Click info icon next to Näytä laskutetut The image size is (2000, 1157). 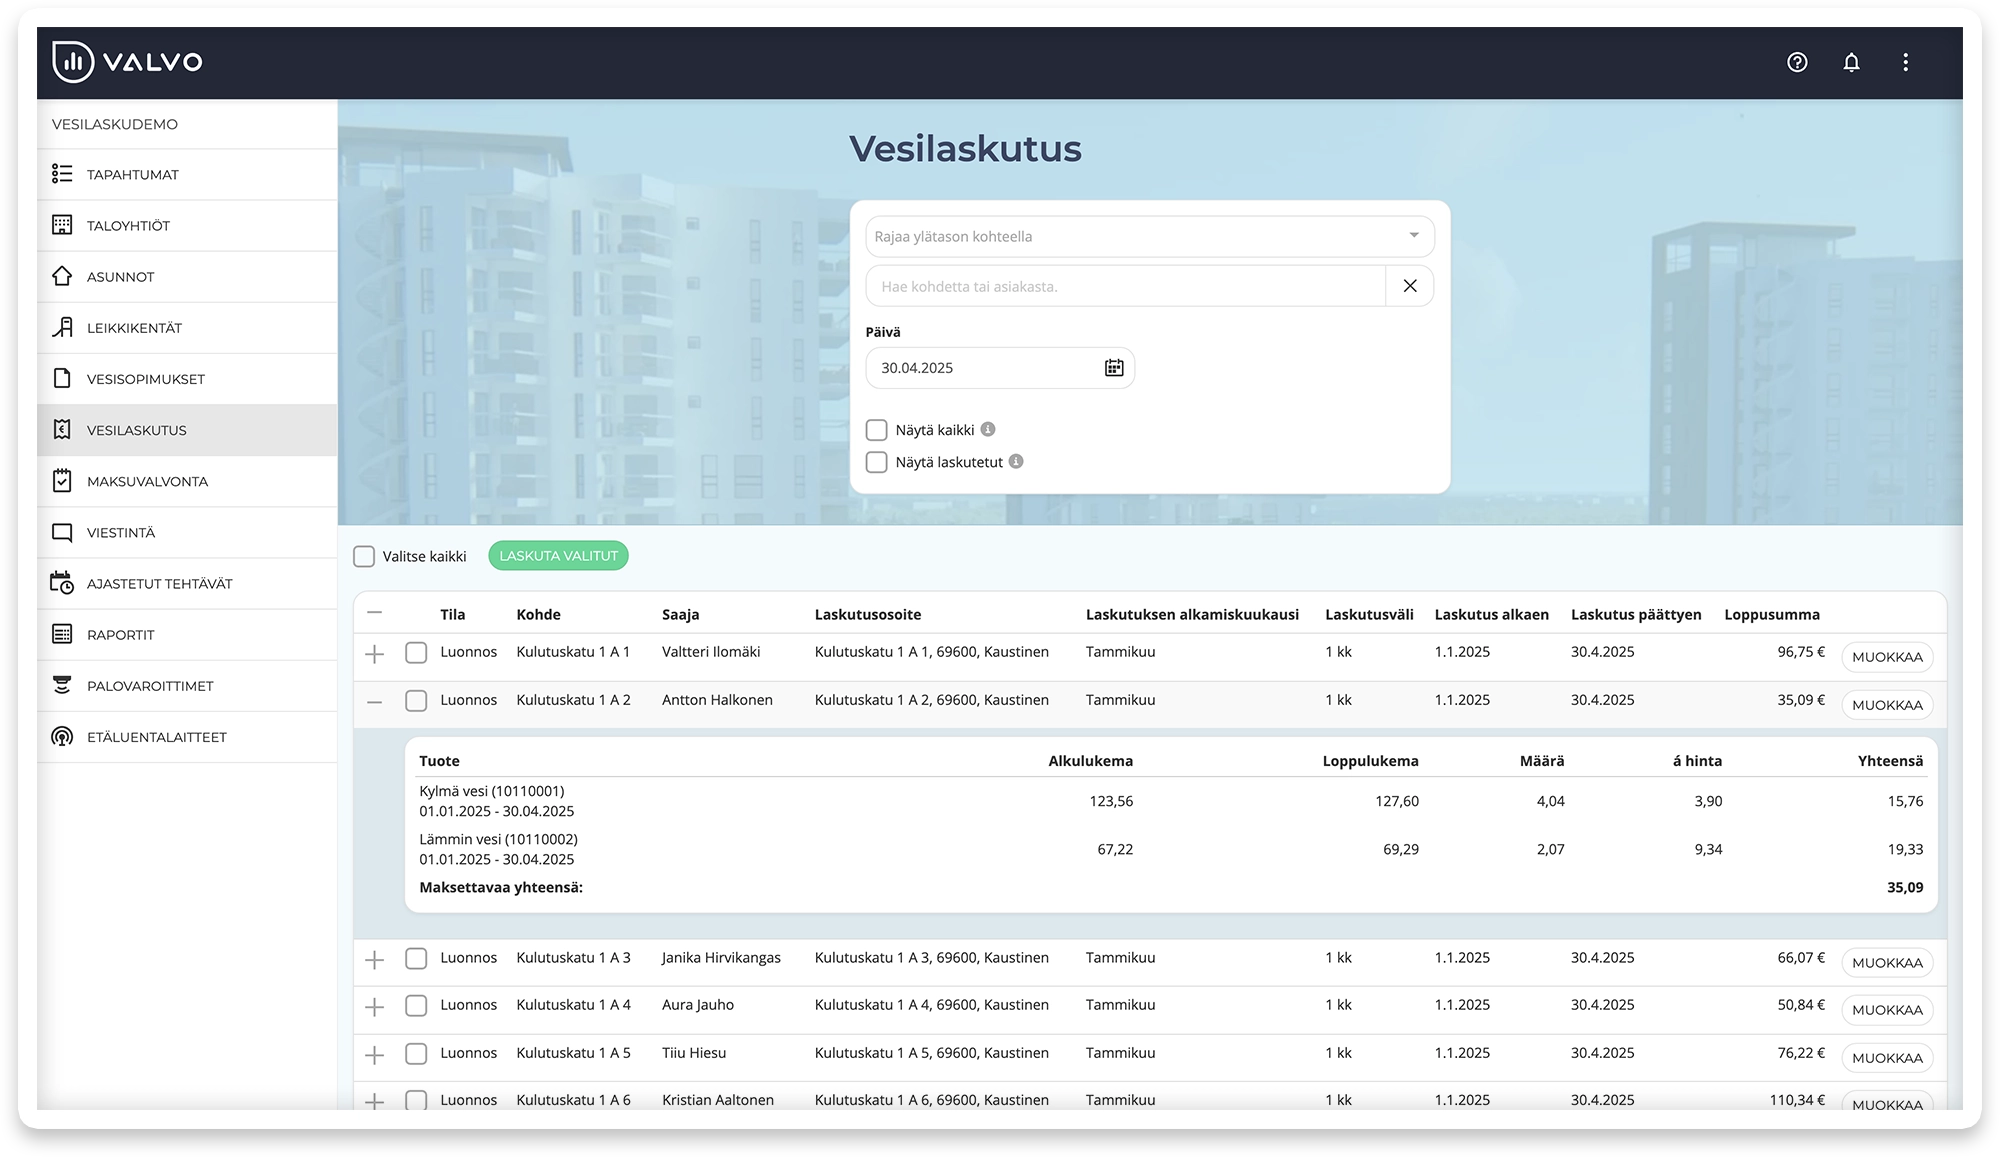(x=1016, y=461)
